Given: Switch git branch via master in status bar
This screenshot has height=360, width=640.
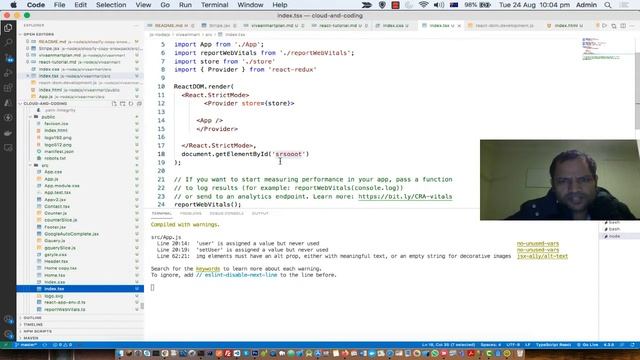Looking at the screenshot, I should (x=26, y=345).
